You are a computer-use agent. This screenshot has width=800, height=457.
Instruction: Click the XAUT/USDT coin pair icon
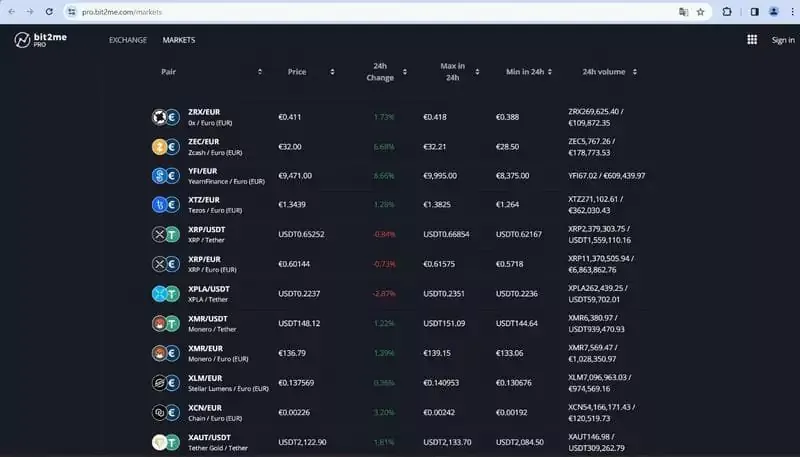[166, 442]
